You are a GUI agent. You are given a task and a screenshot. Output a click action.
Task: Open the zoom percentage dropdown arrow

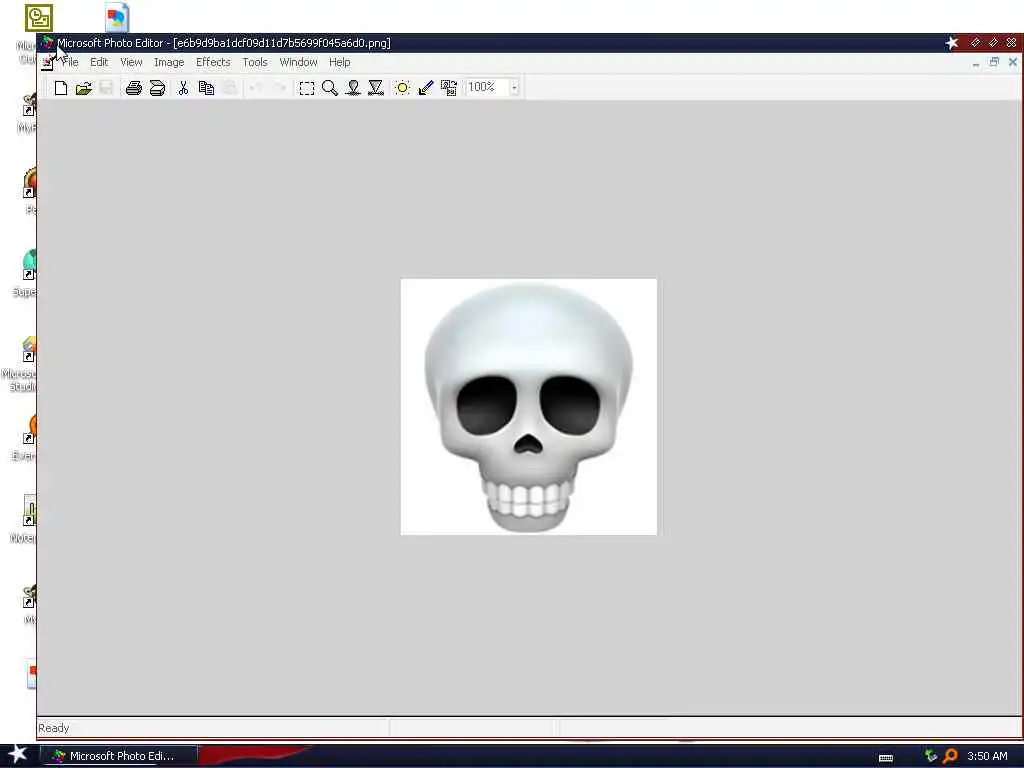coord(515,88)
